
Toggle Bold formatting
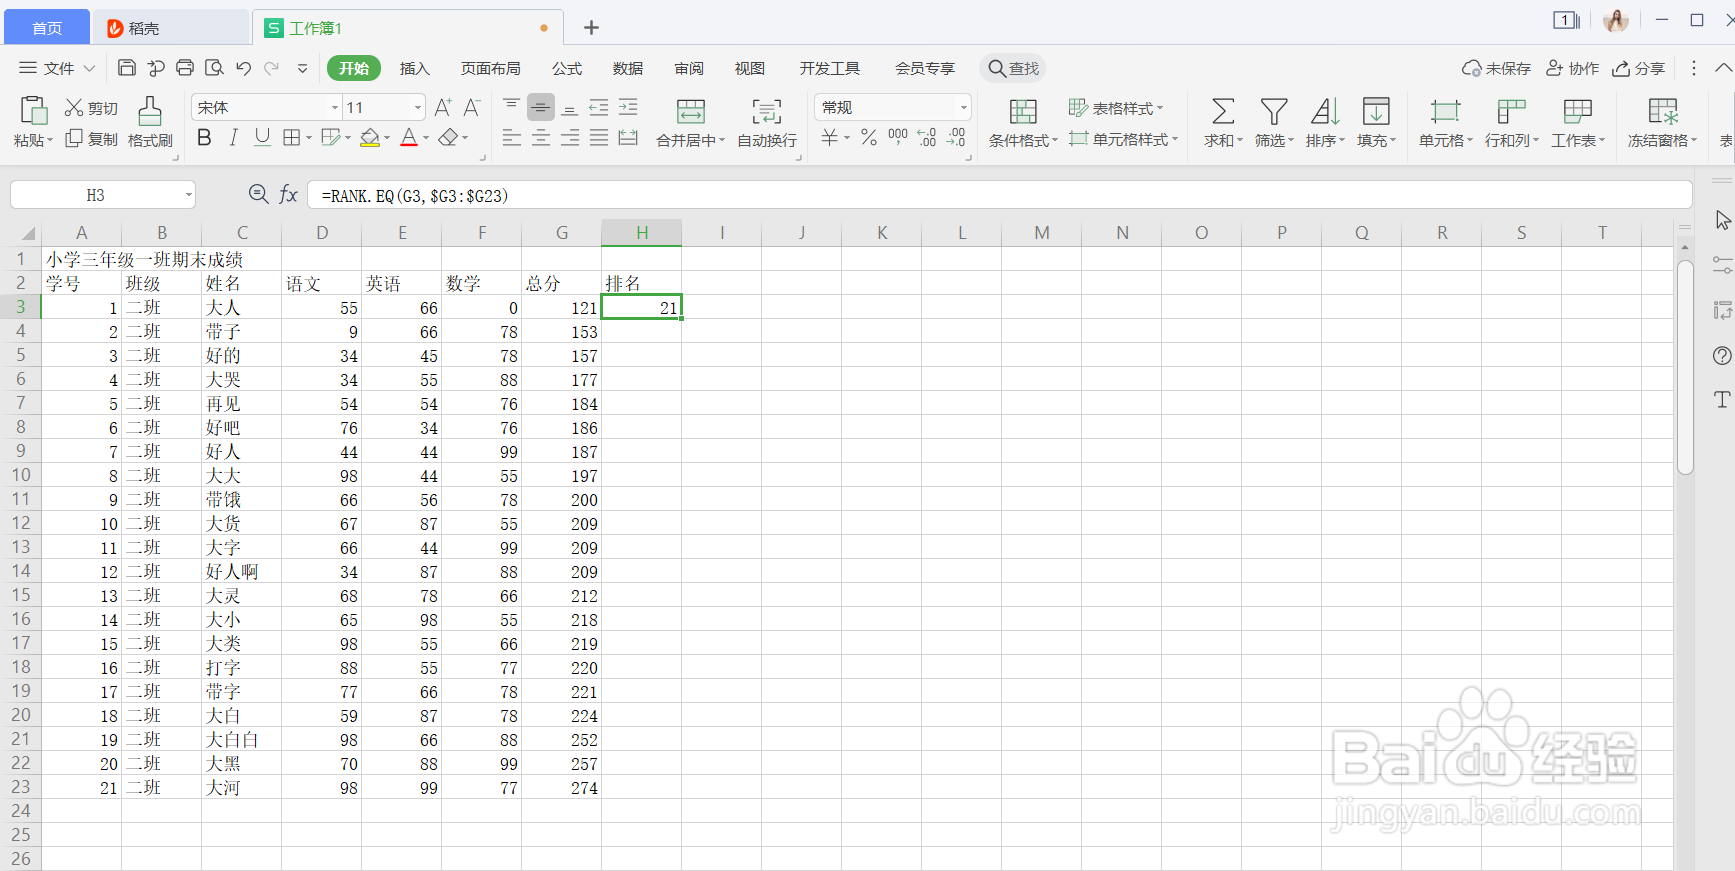[204, 138]
